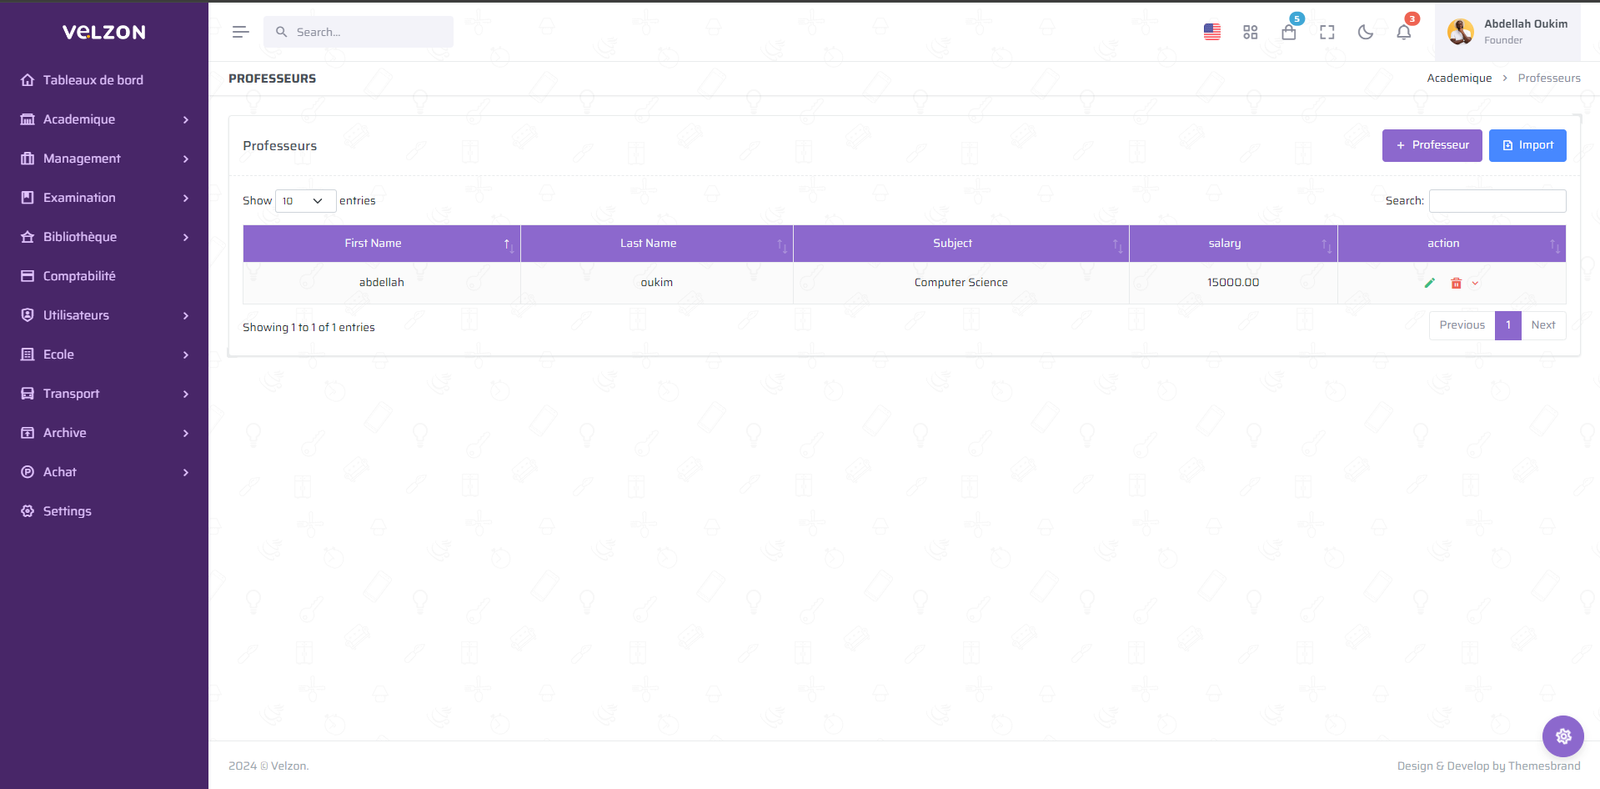Click the Settings gear sidebar icon
The width and height of the screenshot is (1600, 789).
click(x=27, y=511)
